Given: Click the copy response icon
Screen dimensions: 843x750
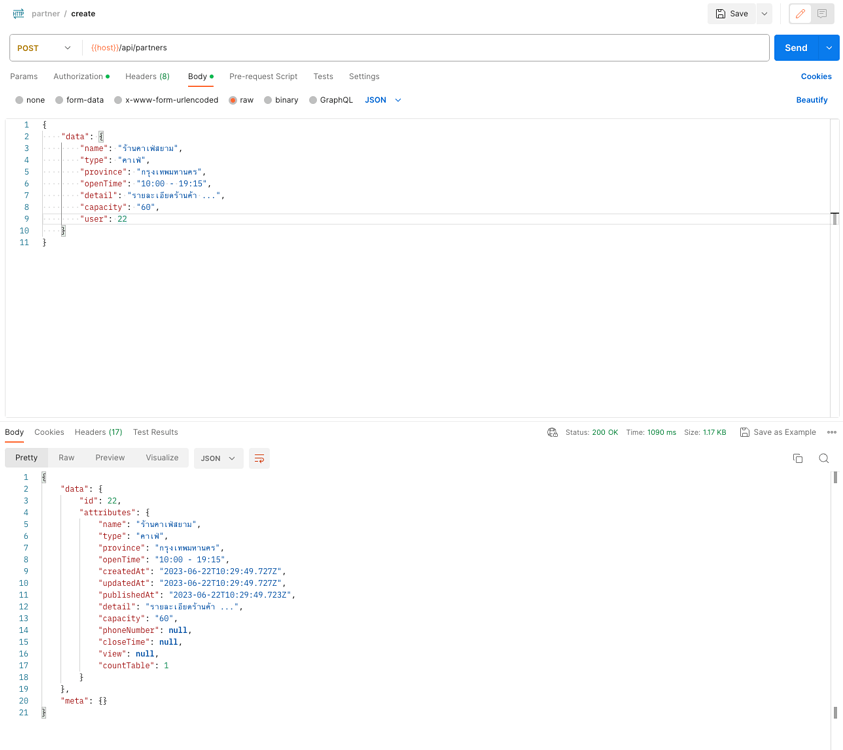Looking at the screenshot, I should click(797, 459).
